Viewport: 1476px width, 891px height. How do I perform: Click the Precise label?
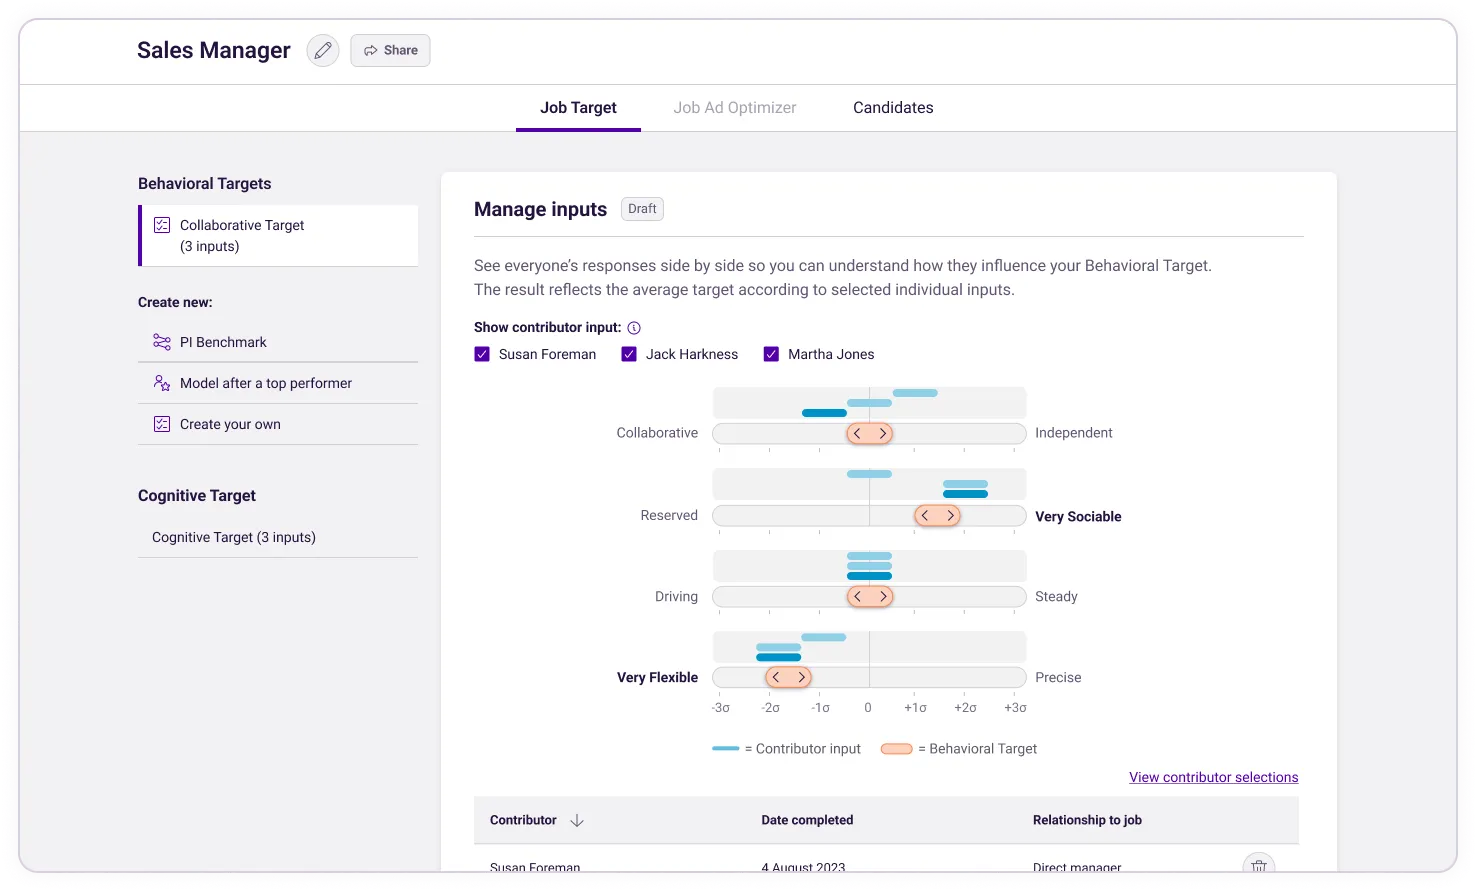(1058, 678)
